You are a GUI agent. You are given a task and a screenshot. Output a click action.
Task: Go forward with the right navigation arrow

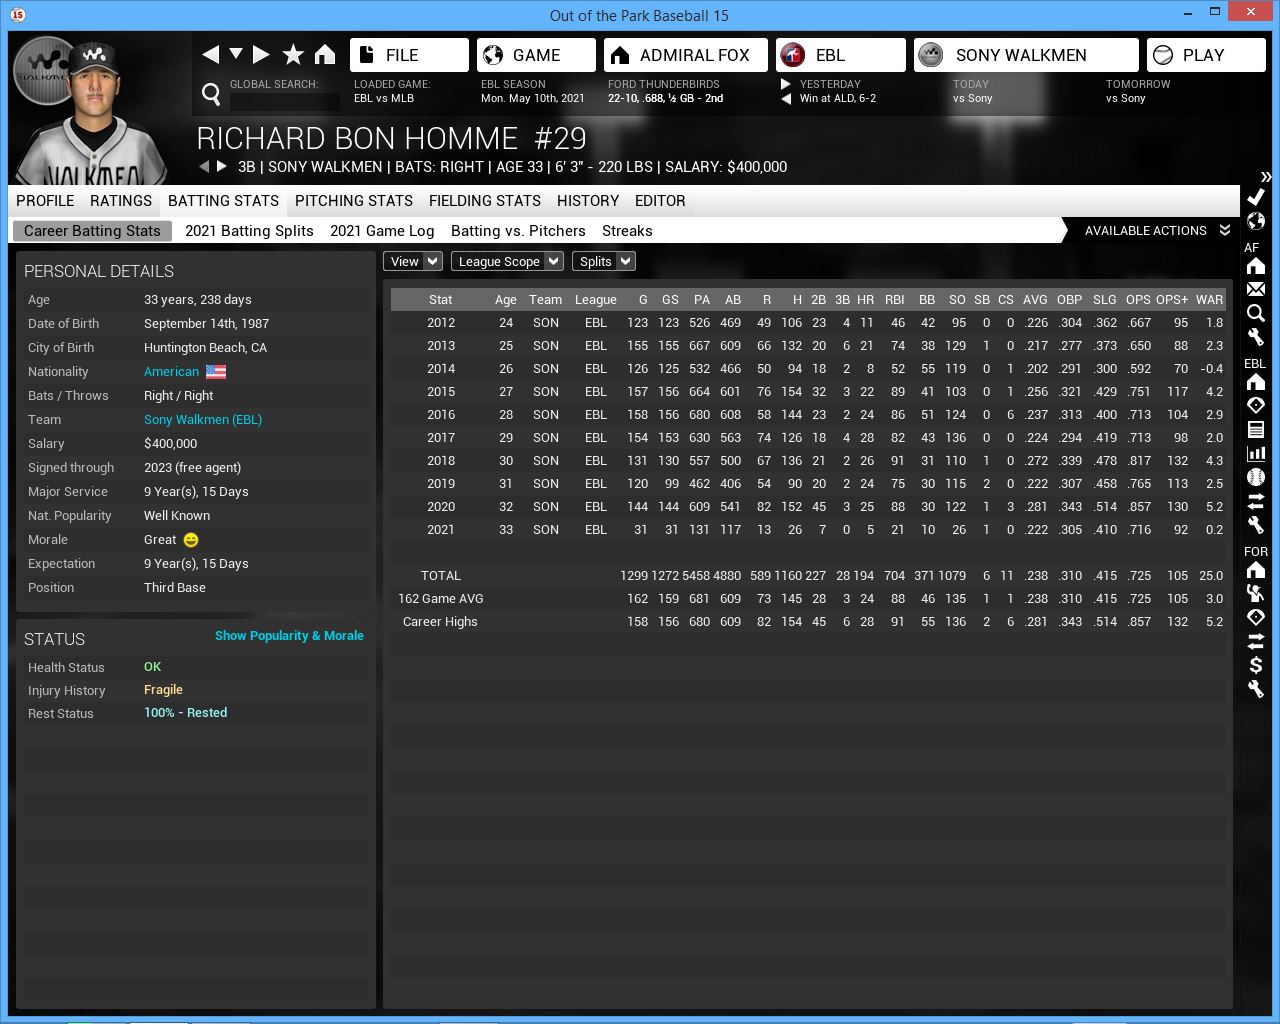click(261, 55)
